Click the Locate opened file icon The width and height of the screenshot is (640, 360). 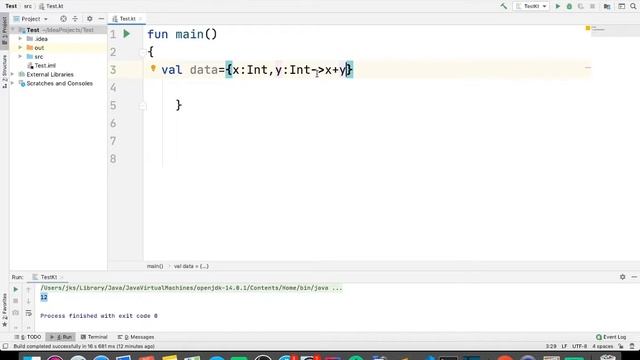click(x=63, y=19)
